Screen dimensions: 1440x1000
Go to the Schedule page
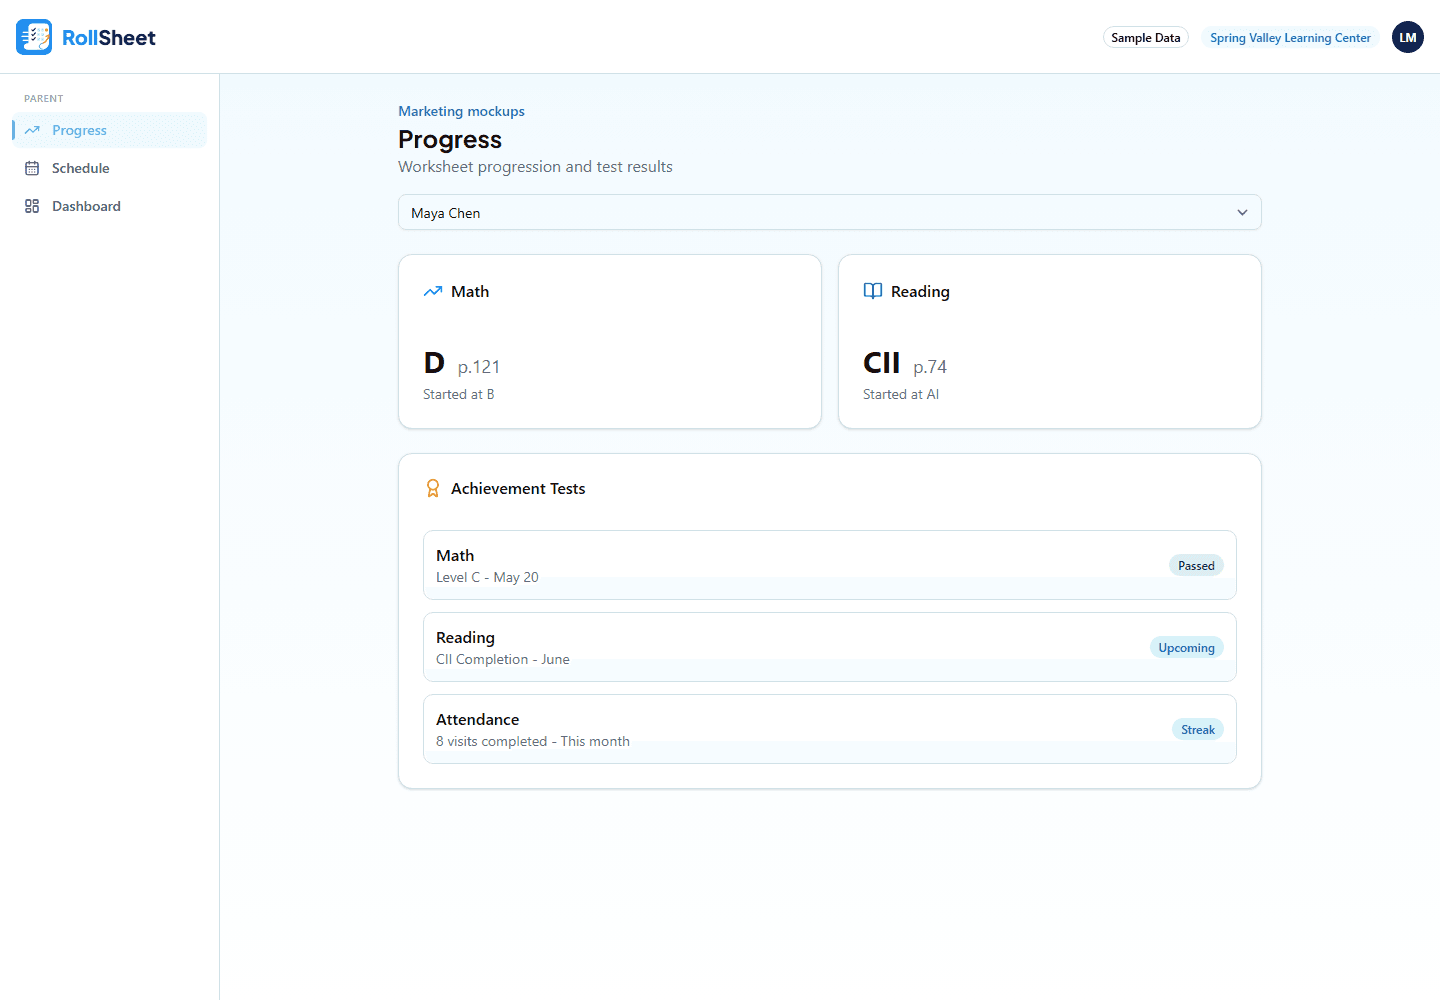pyautogui.click(x=110, y=168)
